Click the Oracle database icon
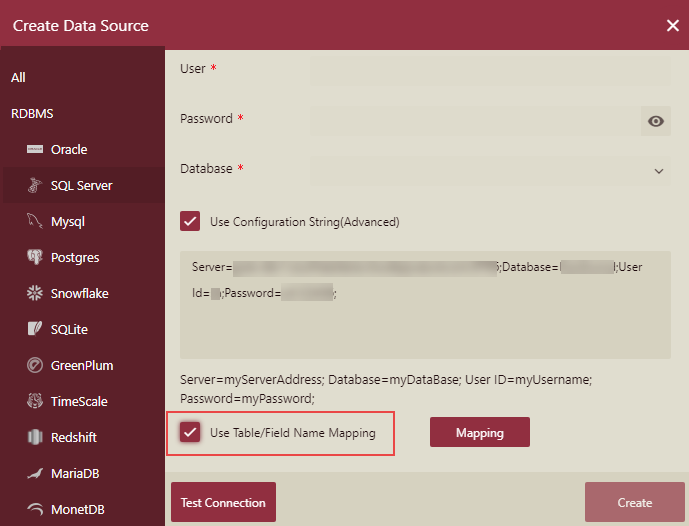 click(35, 149)
